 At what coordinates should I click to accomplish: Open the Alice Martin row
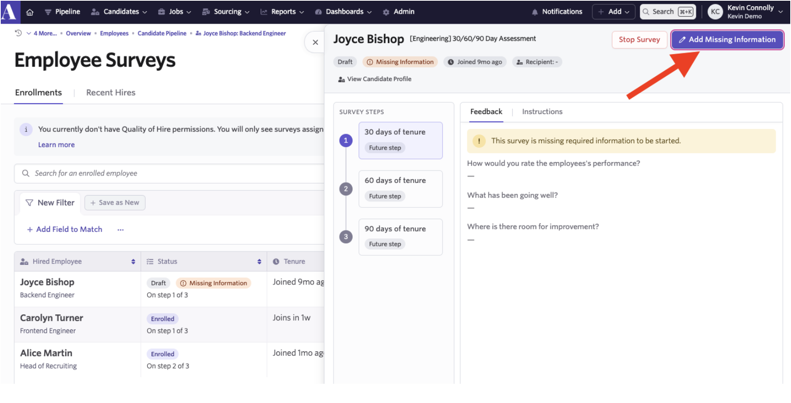tap(170, 360)
